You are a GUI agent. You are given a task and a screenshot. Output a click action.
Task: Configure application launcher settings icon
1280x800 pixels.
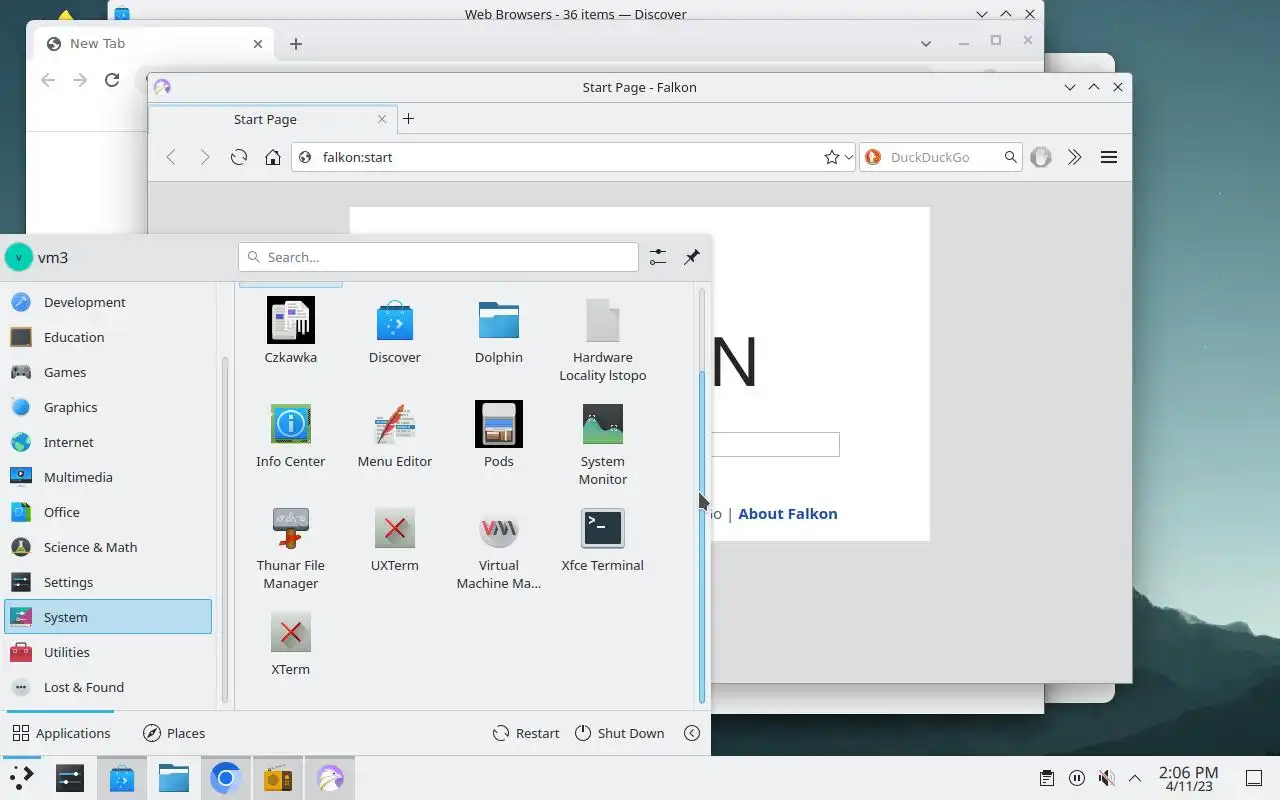pyautogui.click(x=657, y=257)
